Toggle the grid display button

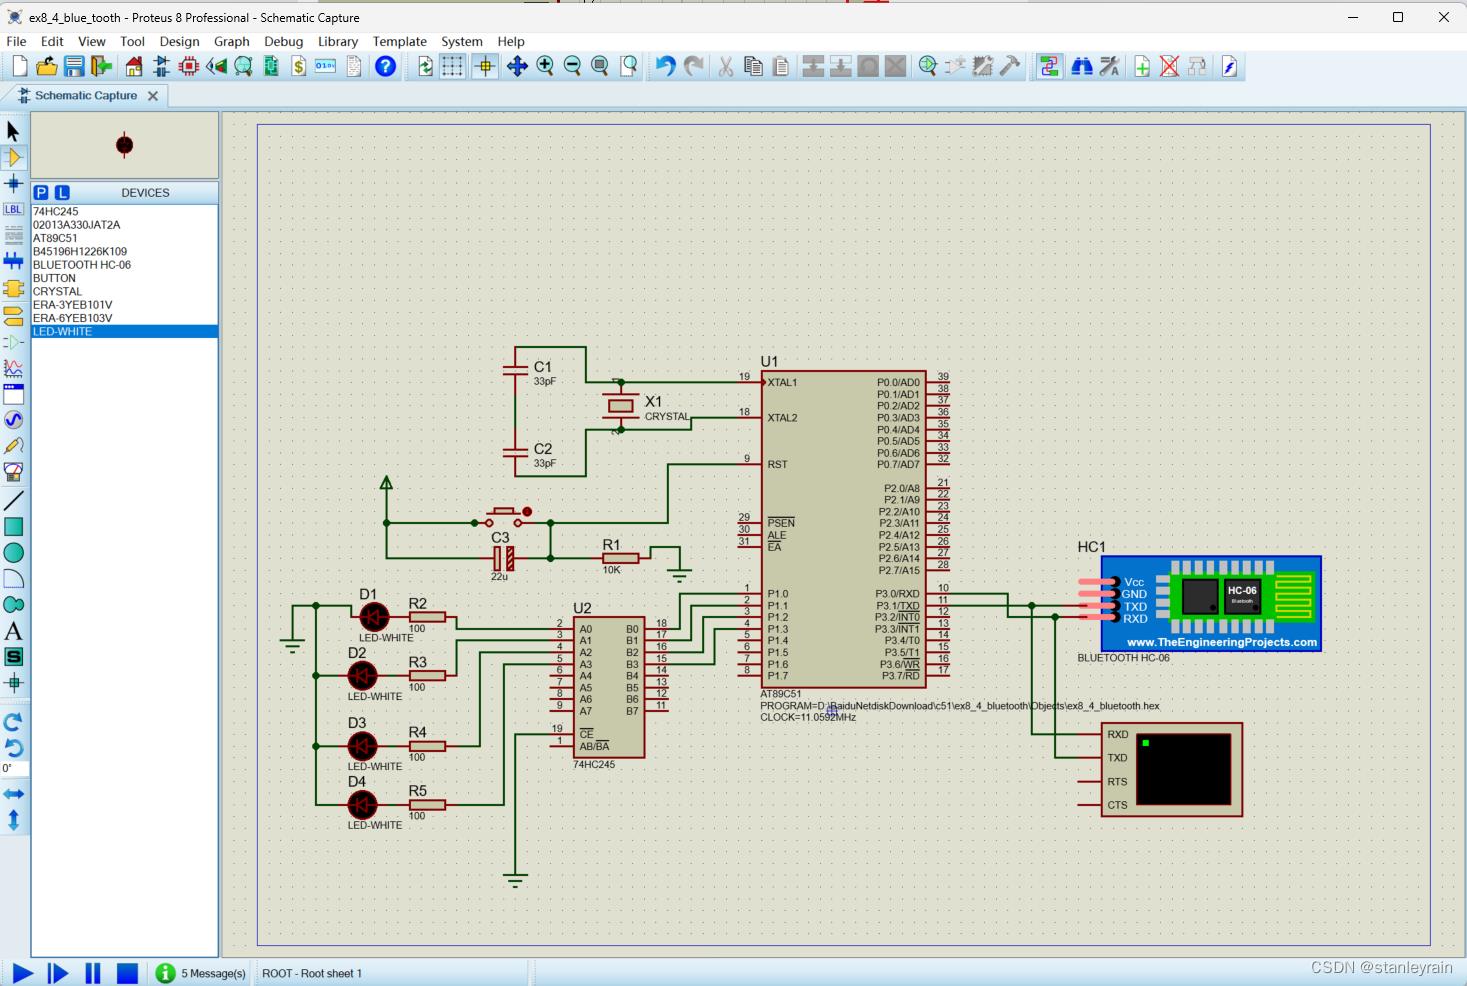tap(453, 67)
